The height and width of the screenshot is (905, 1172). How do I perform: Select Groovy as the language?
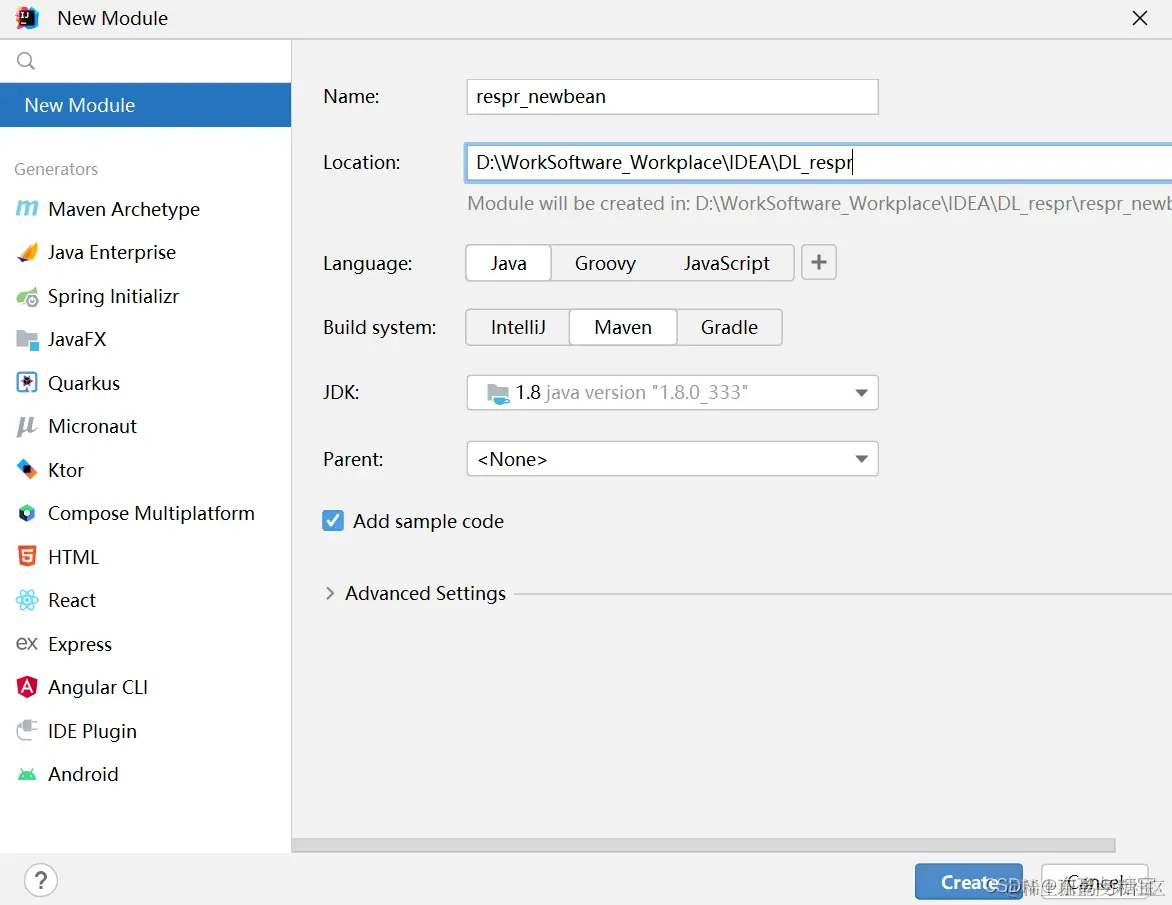coord(605,263)
